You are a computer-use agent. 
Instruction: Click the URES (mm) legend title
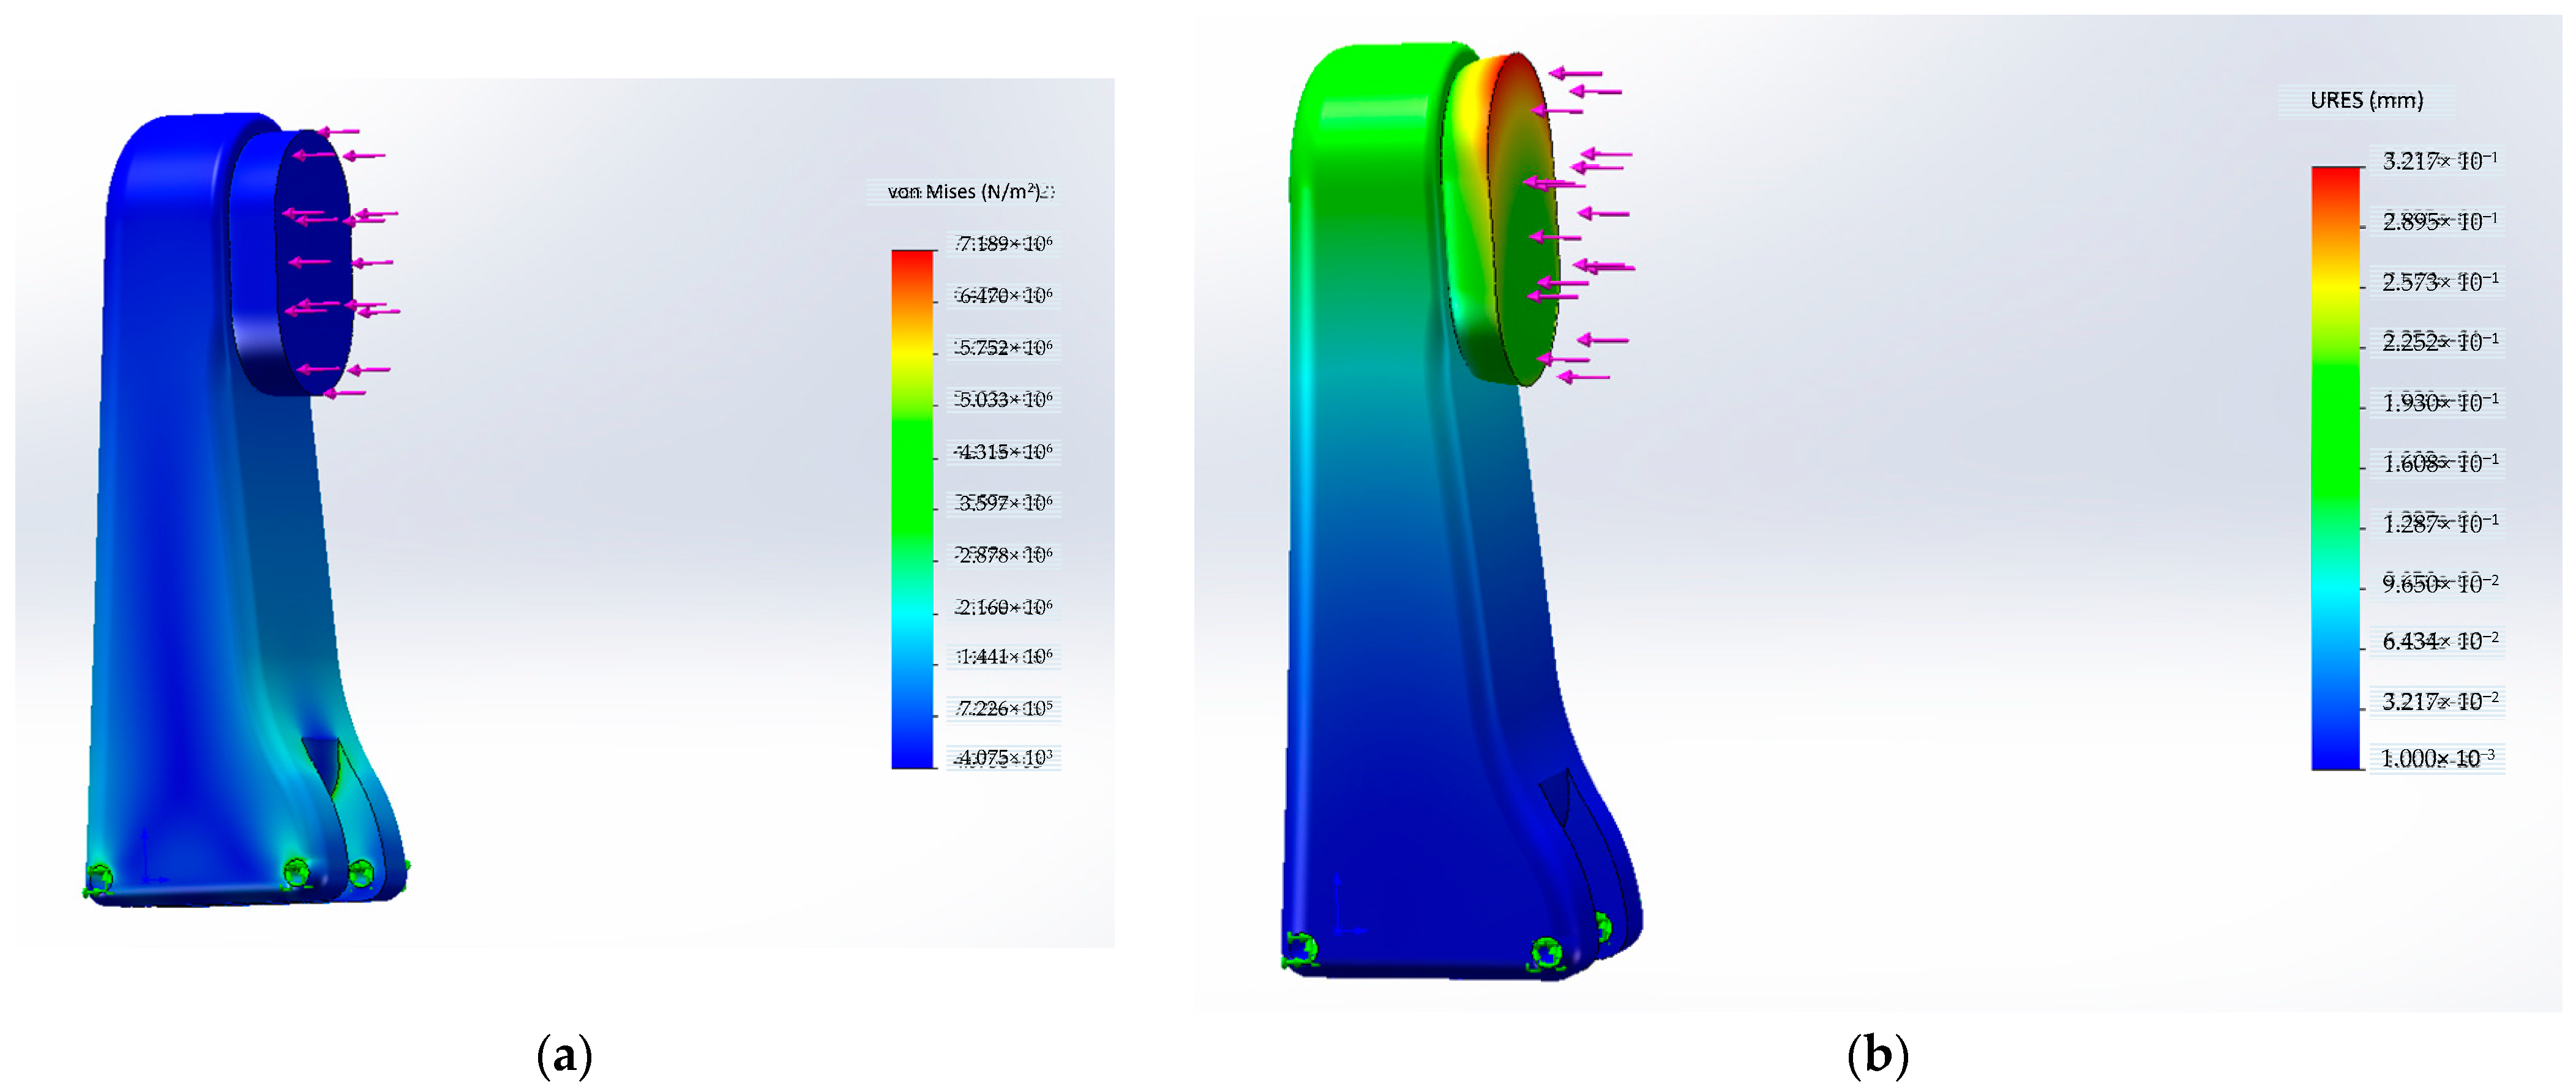[2366, 100]
